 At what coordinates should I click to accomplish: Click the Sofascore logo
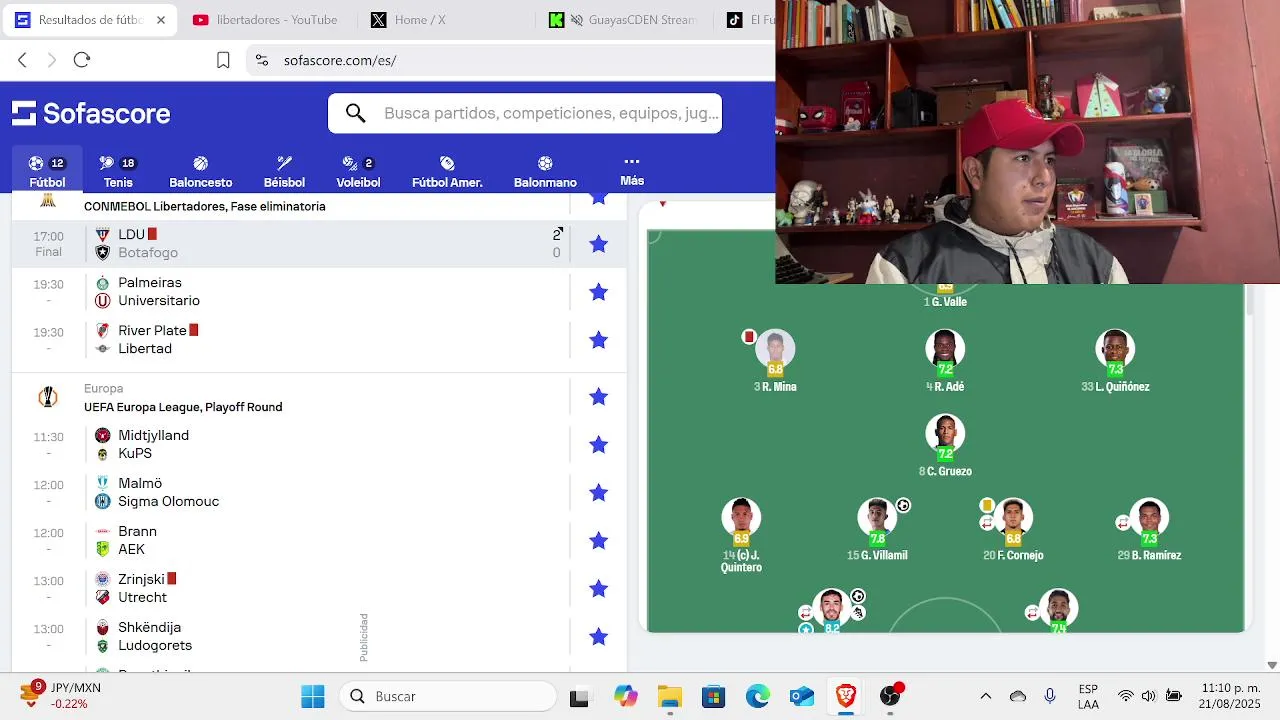tap(91, 113)
